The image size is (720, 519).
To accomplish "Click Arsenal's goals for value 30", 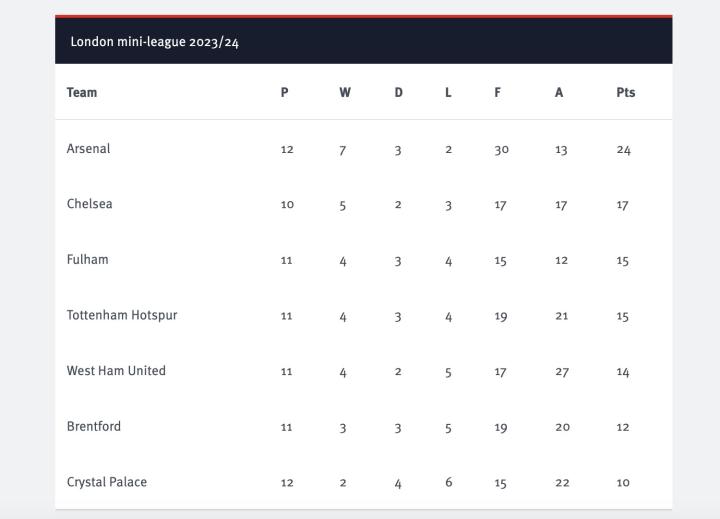I will pos(501,150).
